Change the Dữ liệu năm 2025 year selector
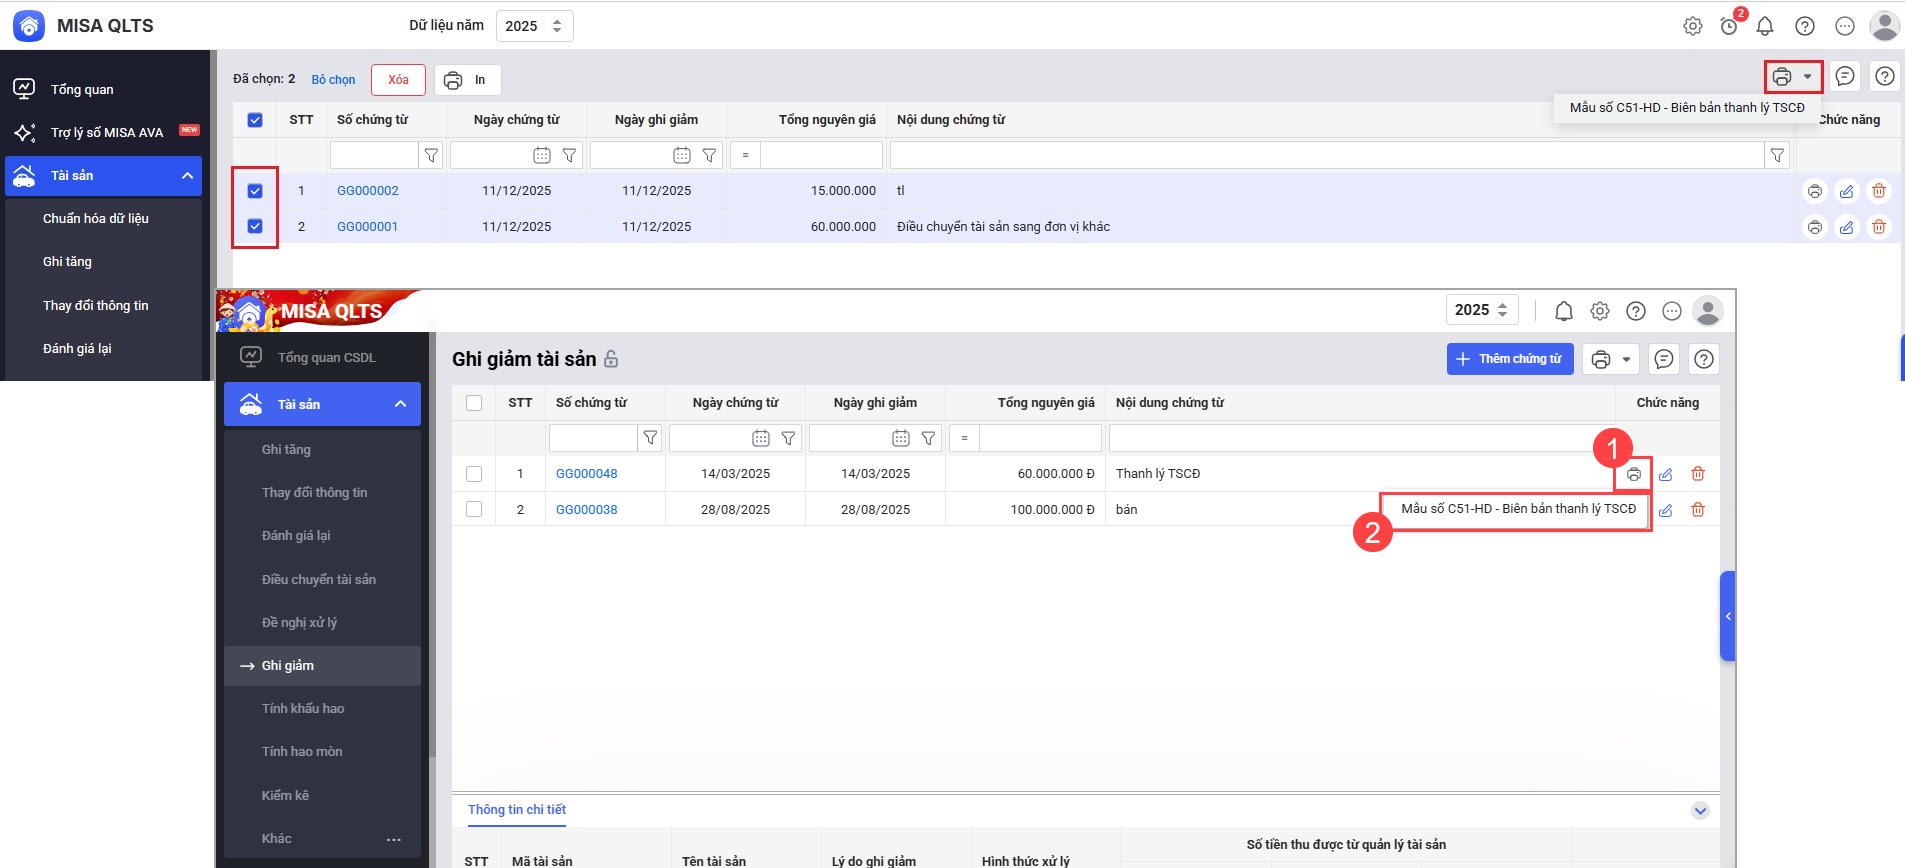1905x868 pixels. pos(534,26)
